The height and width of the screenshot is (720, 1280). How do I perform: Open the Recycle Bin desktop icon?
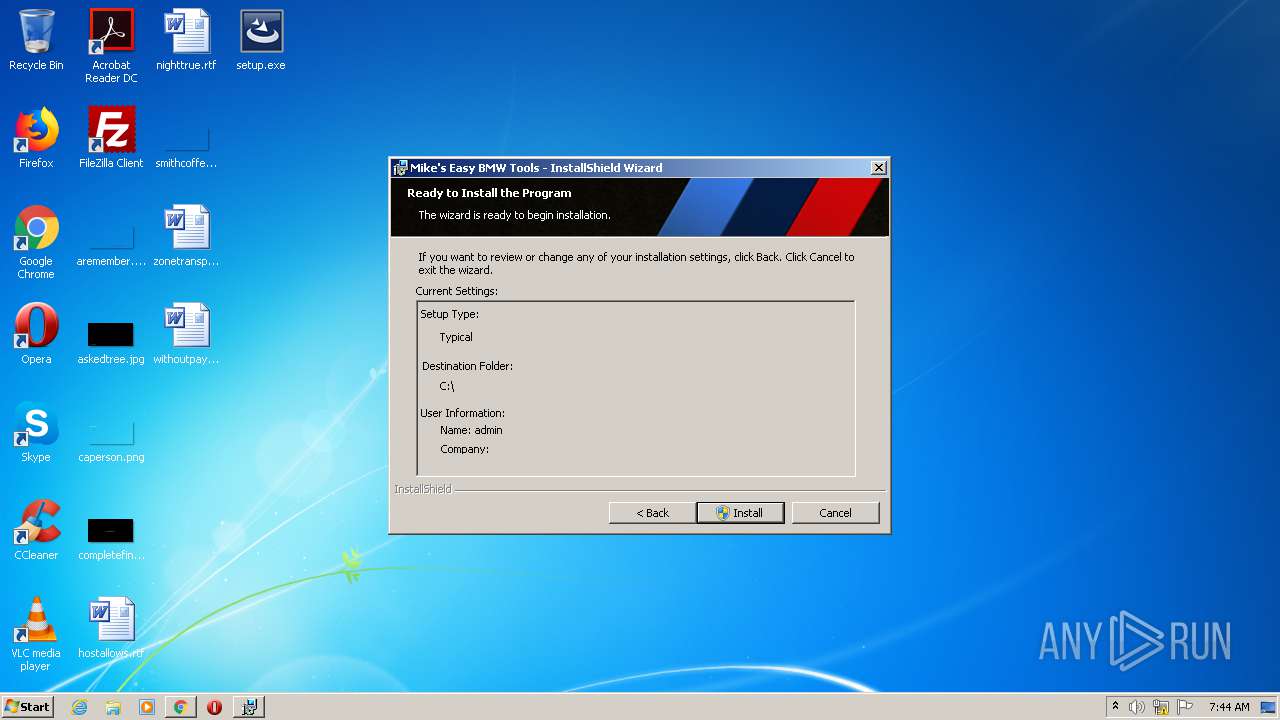pyautogui.click(x=36, y=41)
